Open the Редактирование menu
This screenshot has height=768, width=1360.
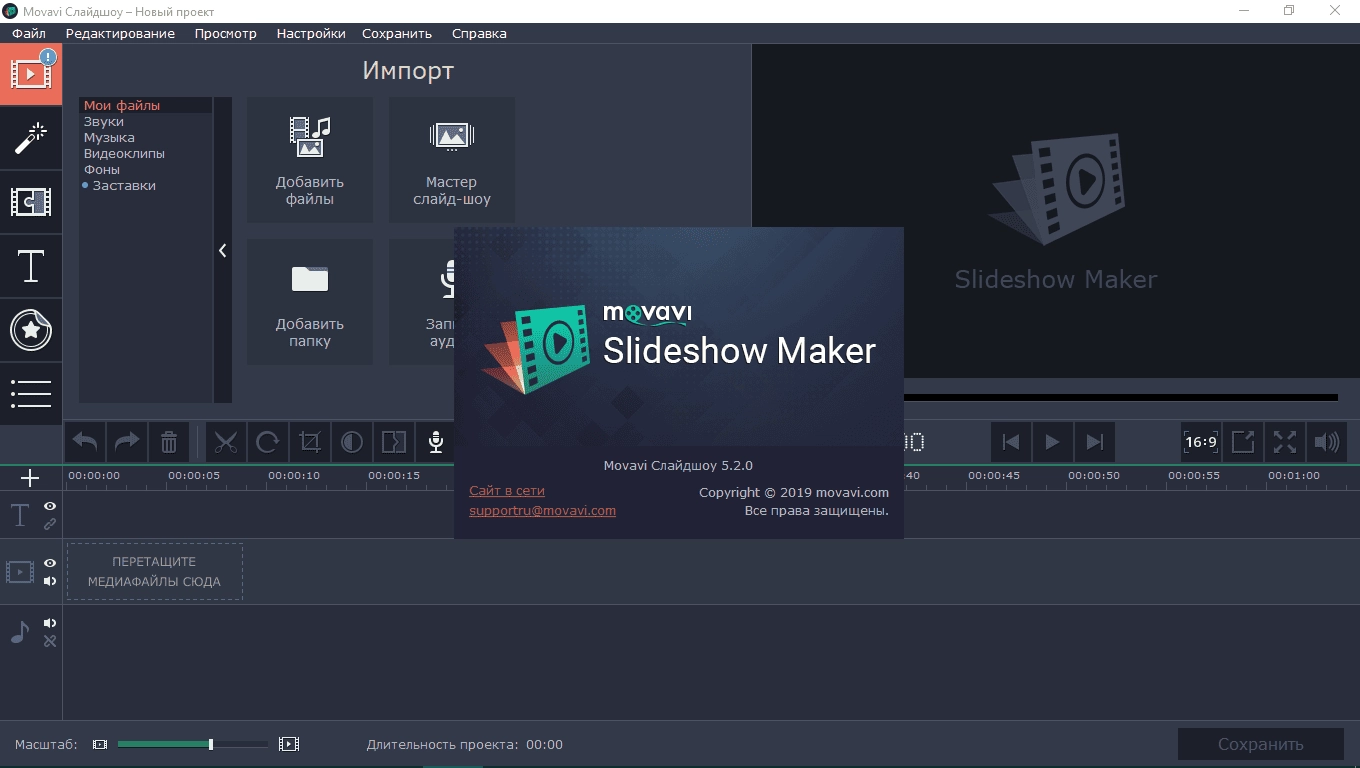click(120, 33)
